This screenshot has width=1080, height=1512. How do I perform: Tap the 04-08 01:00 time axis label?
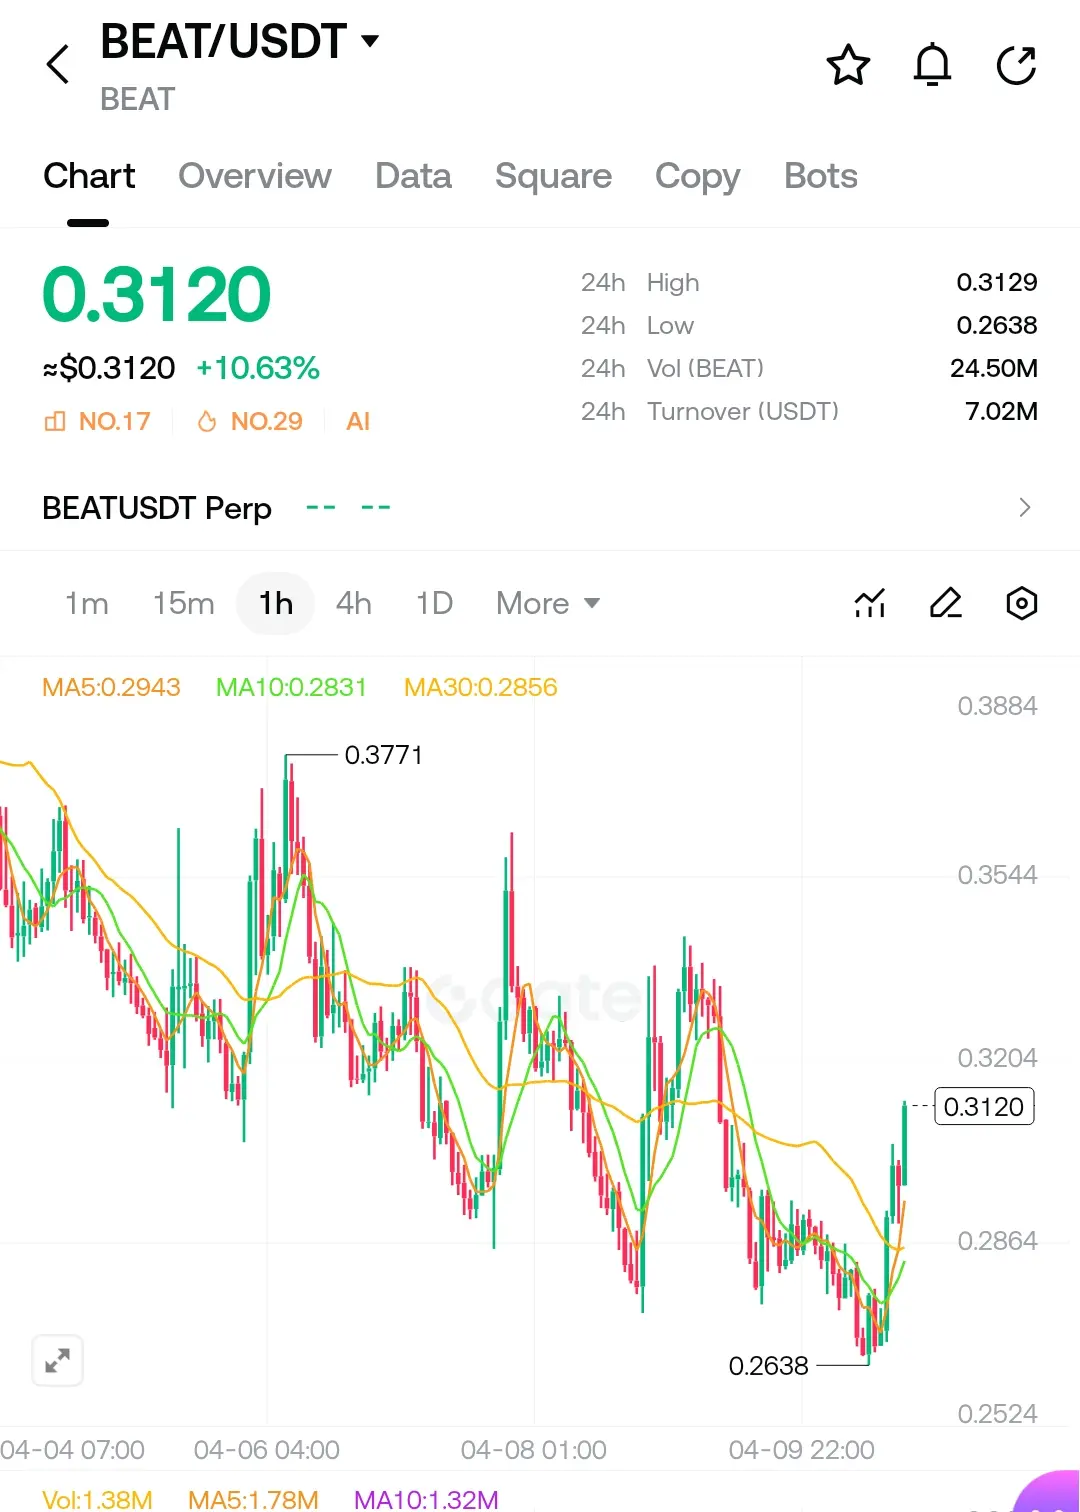point(533,1450)
